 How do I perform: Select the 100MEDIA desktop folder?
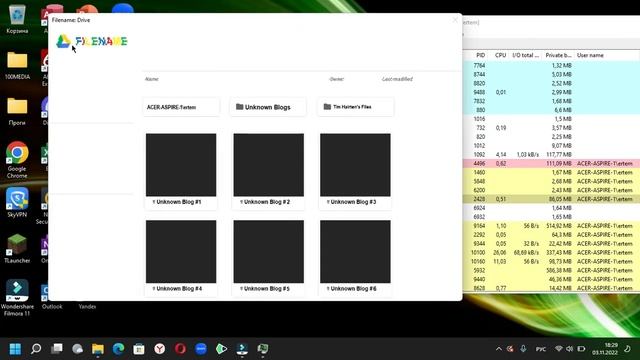pos(17,65)
